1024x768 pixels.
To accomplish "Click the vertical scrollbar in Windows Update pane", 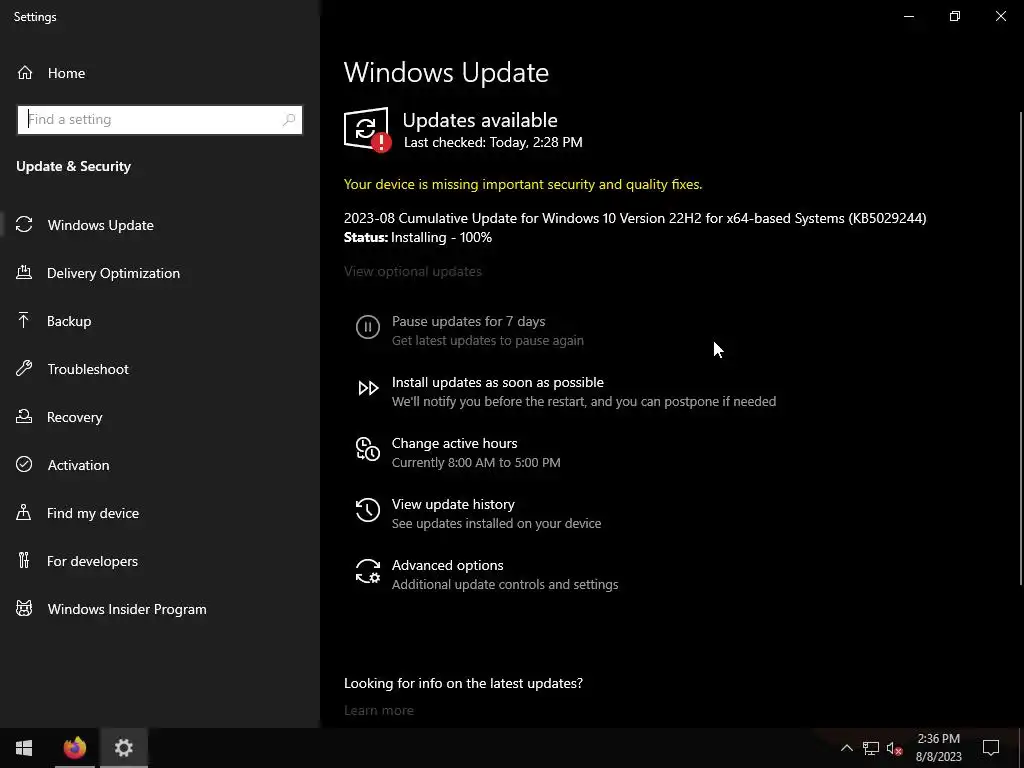I will 1021,349.
